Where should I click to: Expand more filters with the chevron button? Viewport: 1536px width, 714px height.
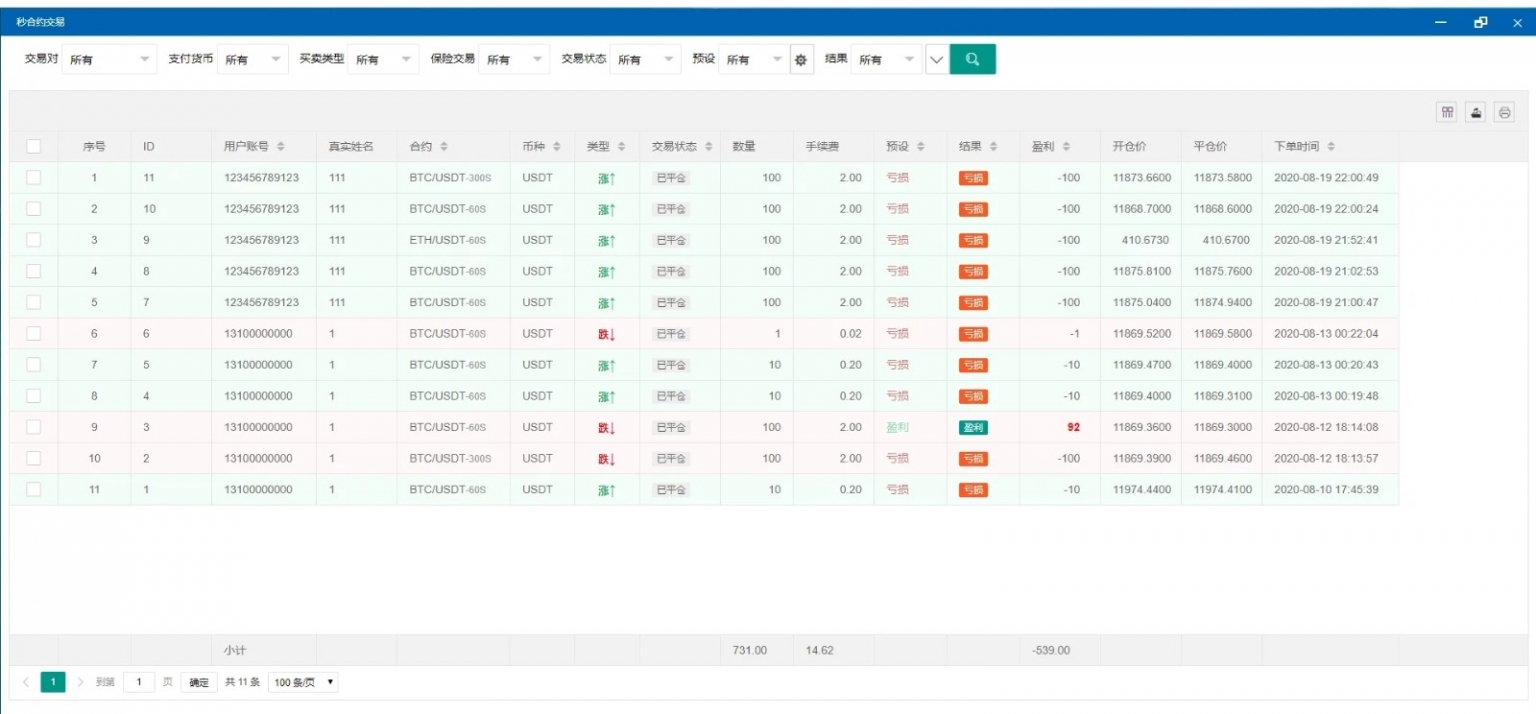936,60
